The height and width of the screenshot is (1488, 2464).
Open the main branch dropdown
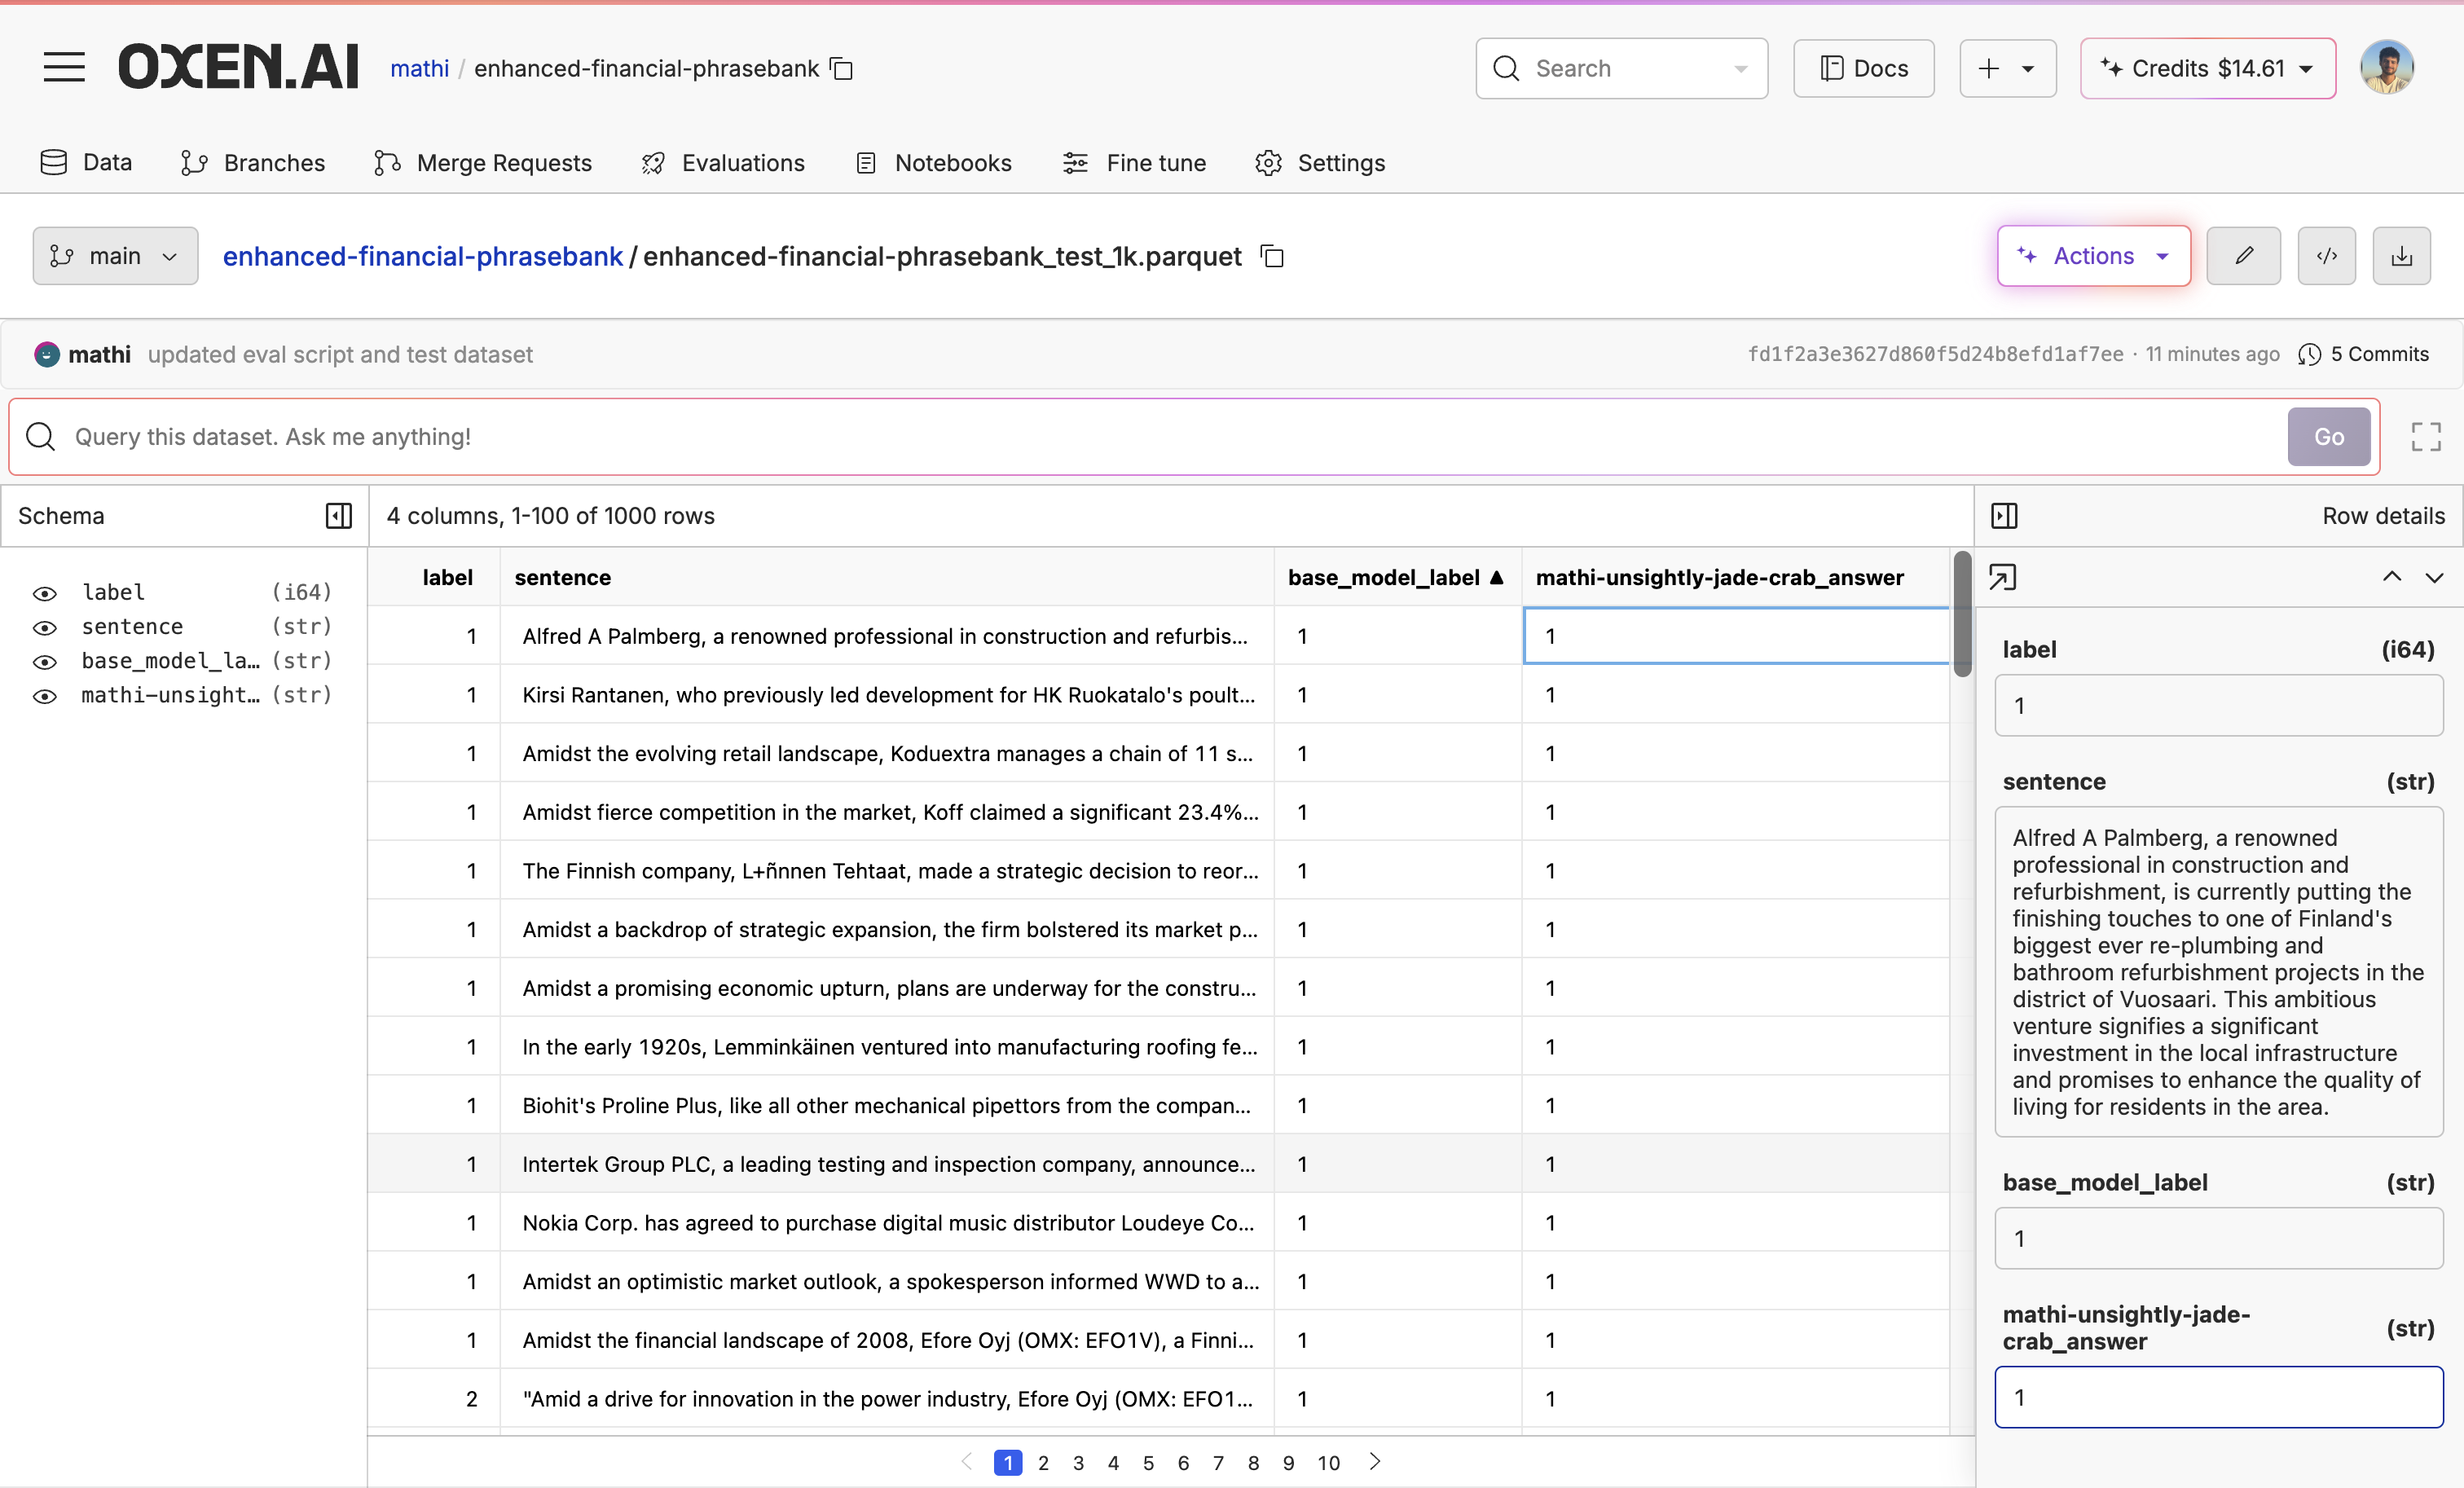click(x=115, y=256)
